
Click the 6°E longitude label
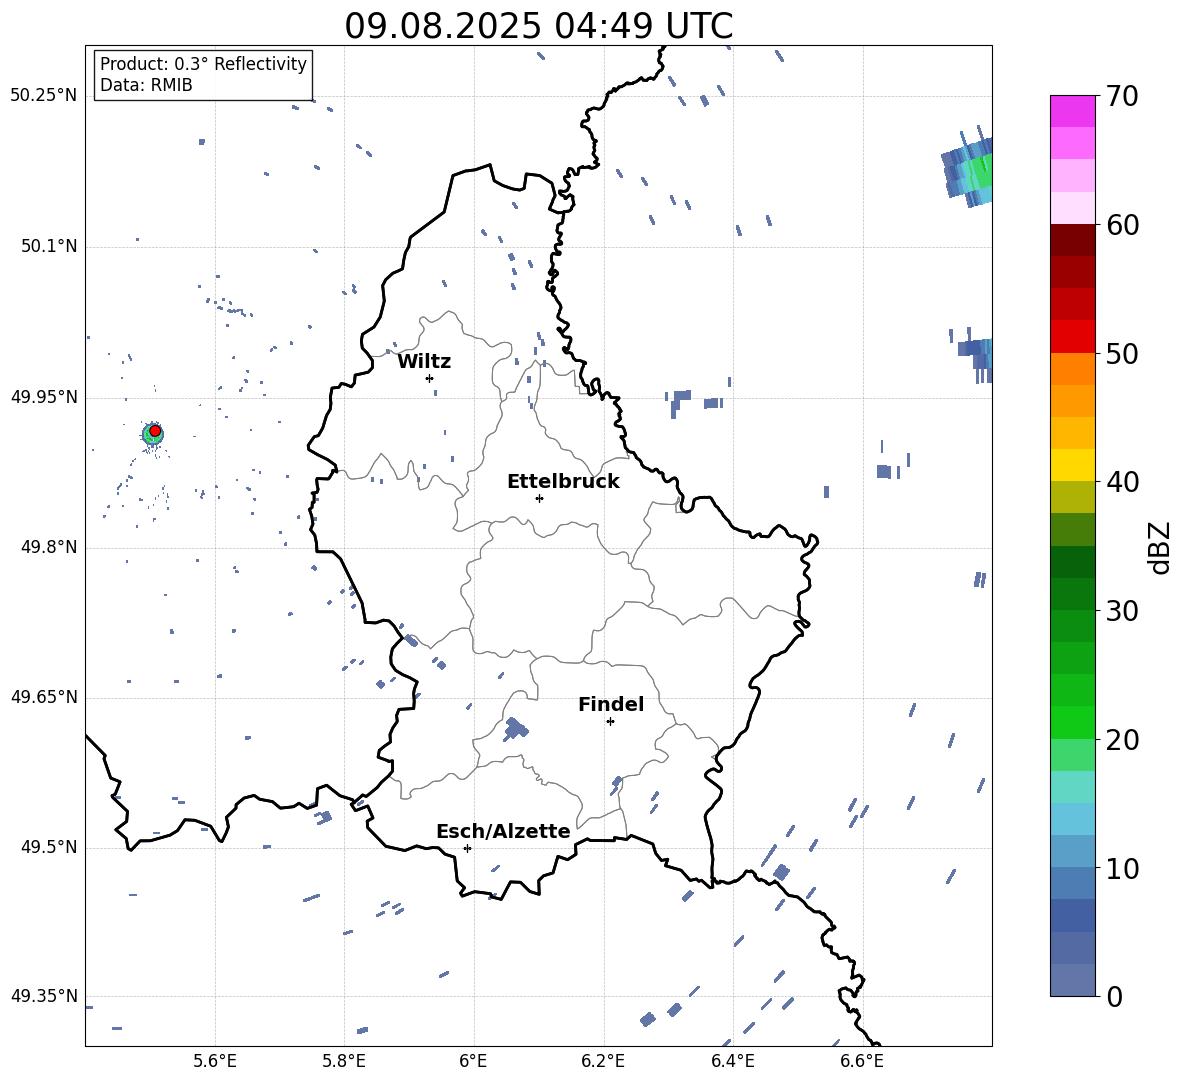click(473, 1061)
